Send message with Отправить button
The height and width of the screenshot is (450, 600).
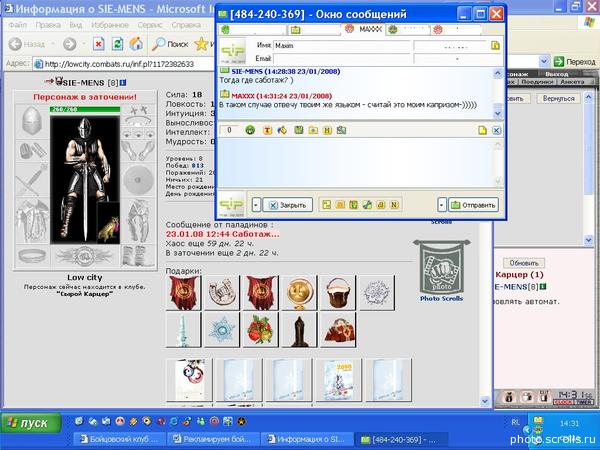[x=473, y=205]
